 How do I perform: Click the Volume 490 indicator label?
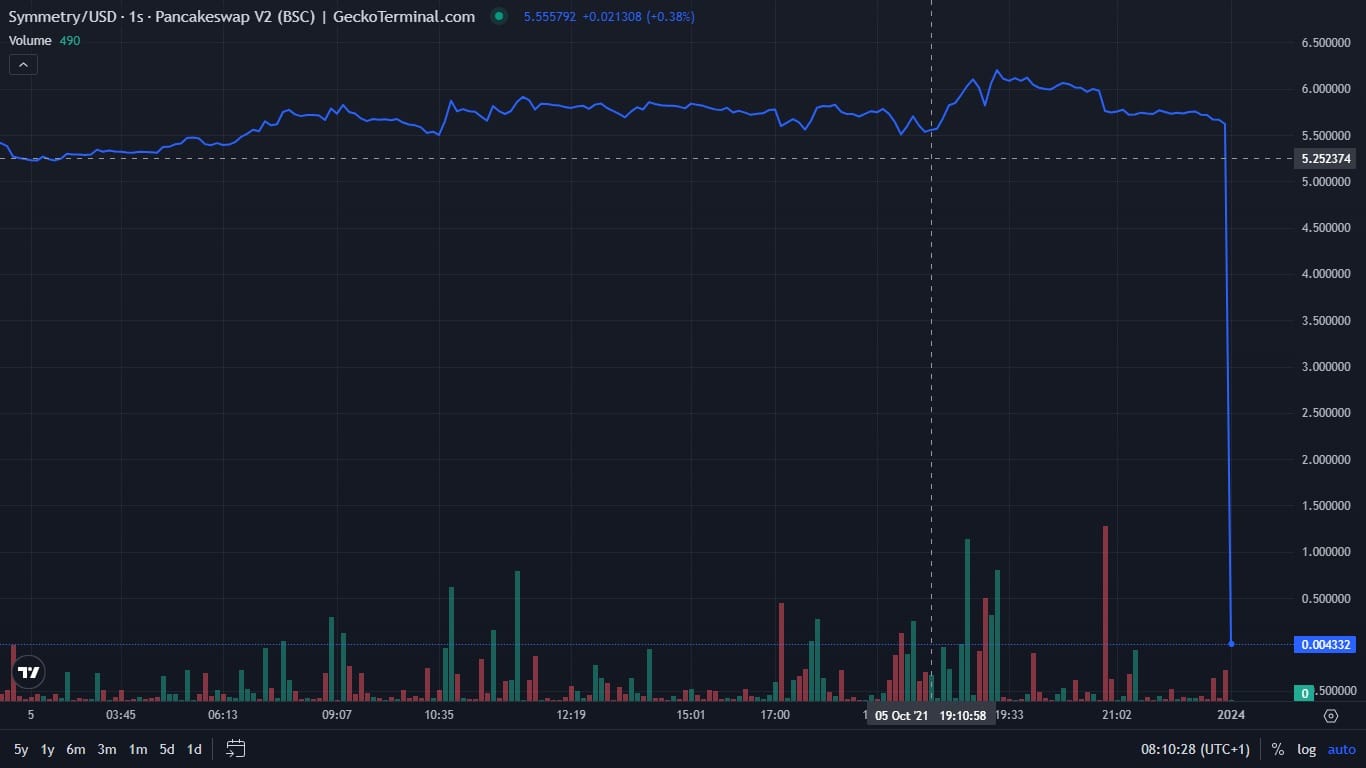coord(44,40)
